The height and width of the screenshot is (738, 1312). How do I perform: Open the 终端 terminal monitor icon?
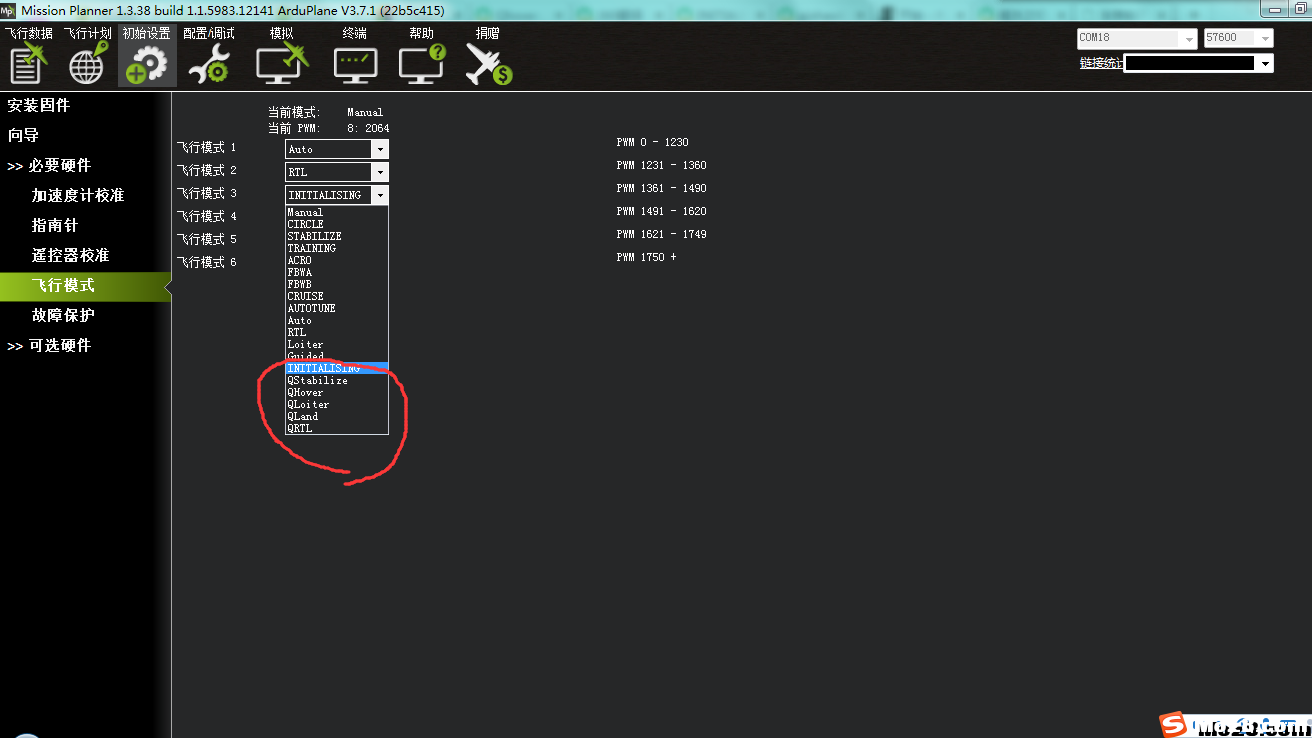pyautogui.click(x=355, y=65)
